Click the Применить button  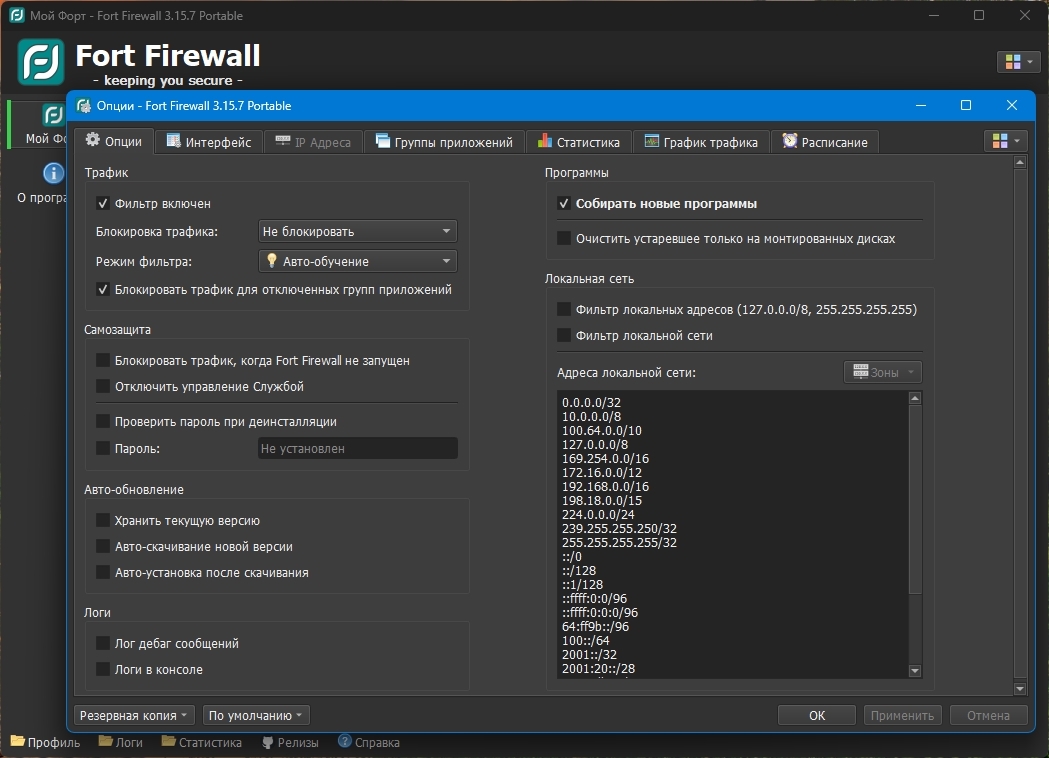point(902,715)
